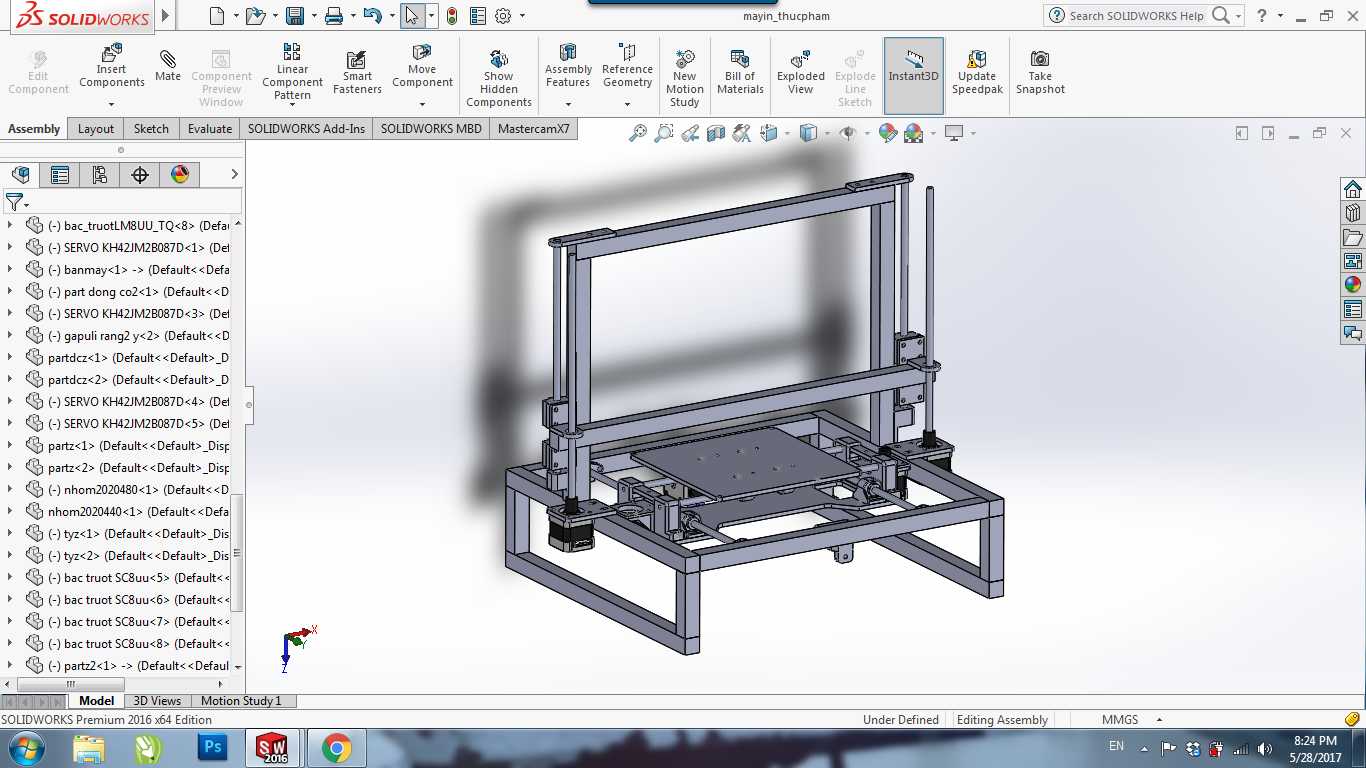This screenshot has height=768, width=1366.
Task: Start a New Motion Study
Action: coord(685,78)
